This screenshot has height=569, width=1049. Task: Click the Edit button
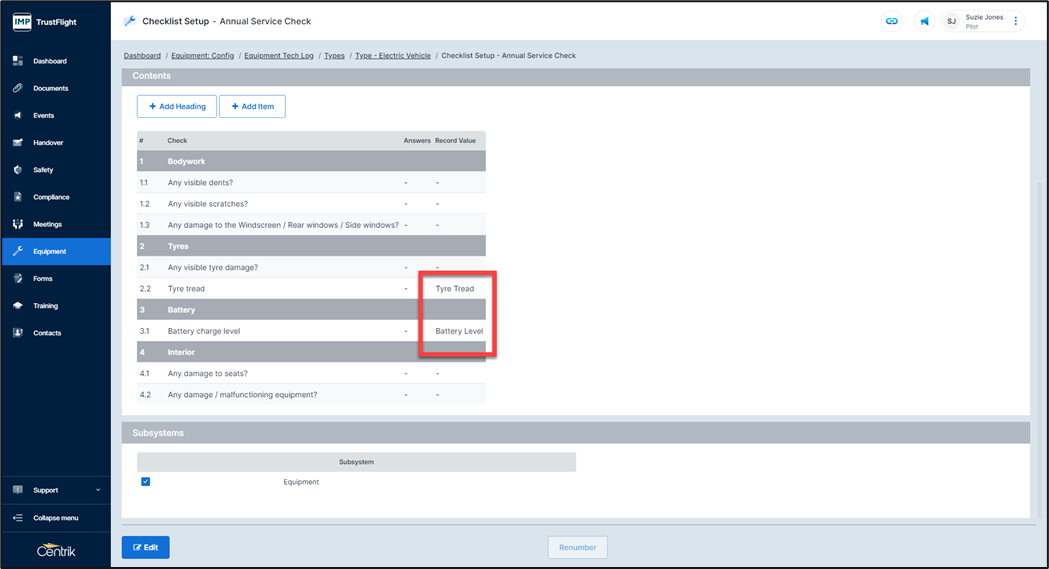(146, 547)
